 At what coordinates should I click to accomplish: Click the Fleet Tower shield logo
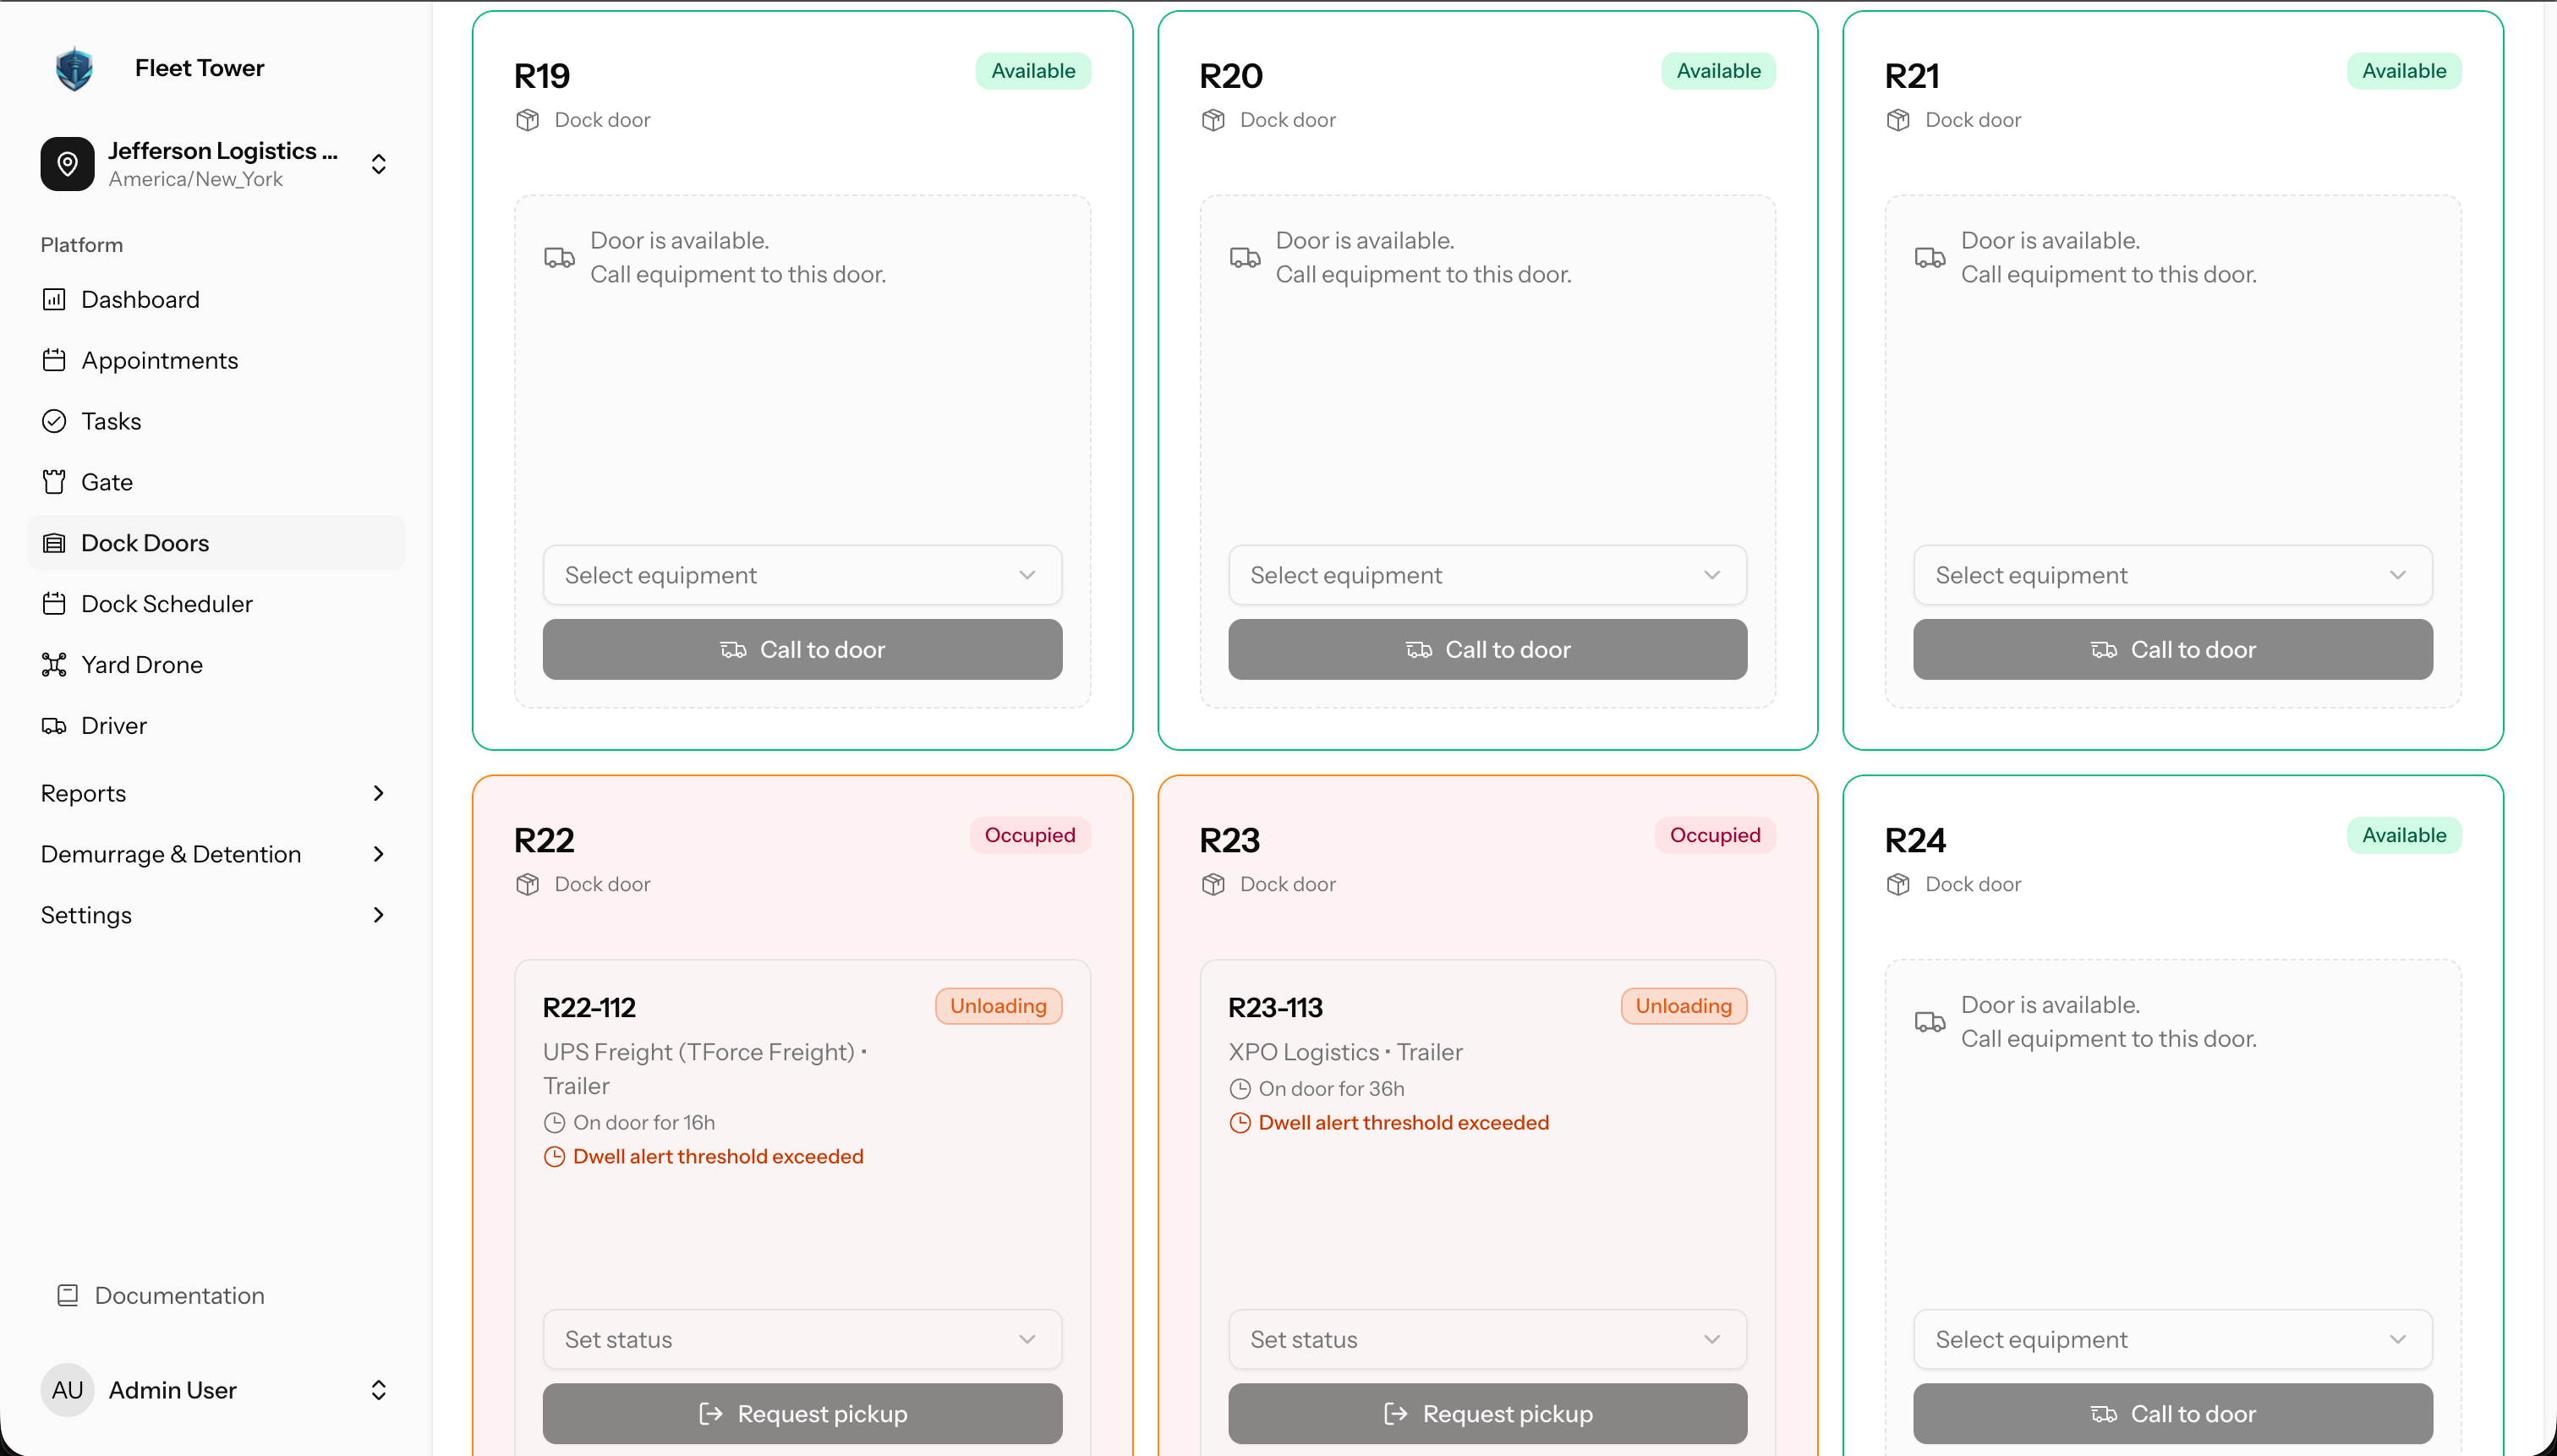click(74, 68)
